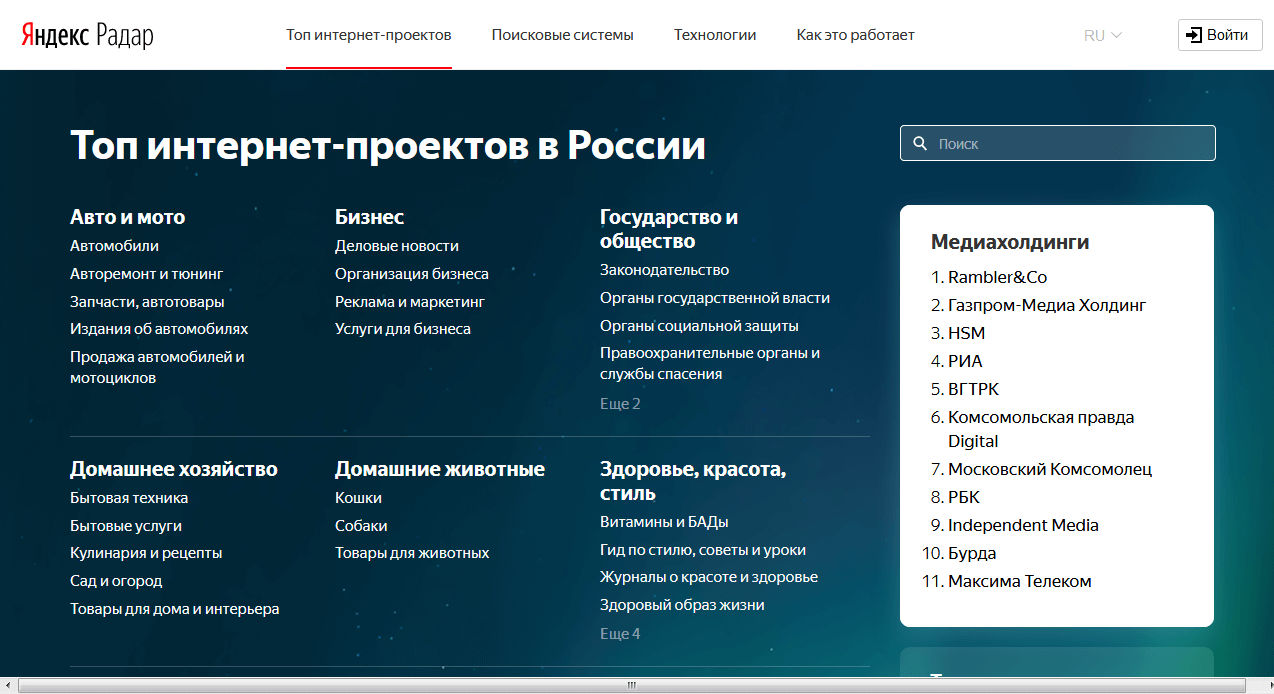Go to Организация бизнеса
The image size is (1274, 694).
click(412, 274)
